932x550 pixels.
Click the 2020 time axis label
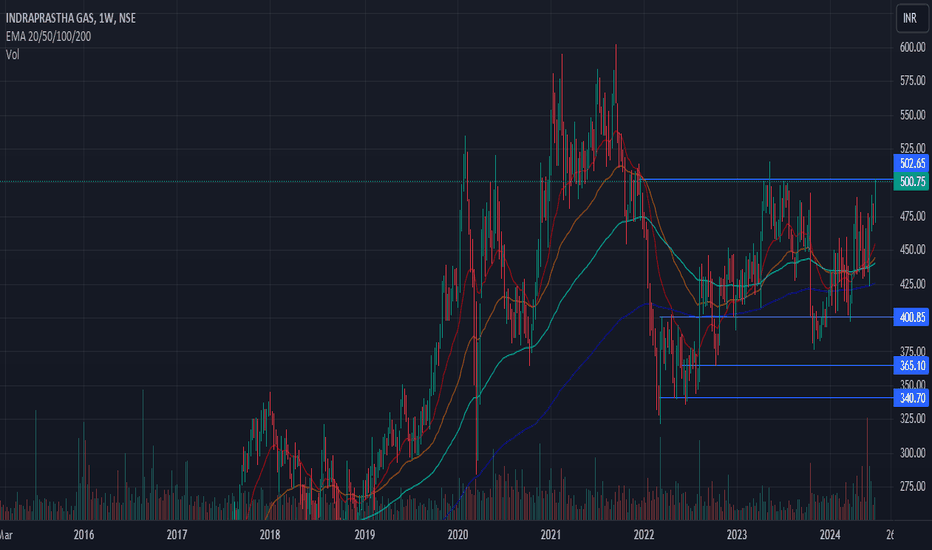[458, 535]
